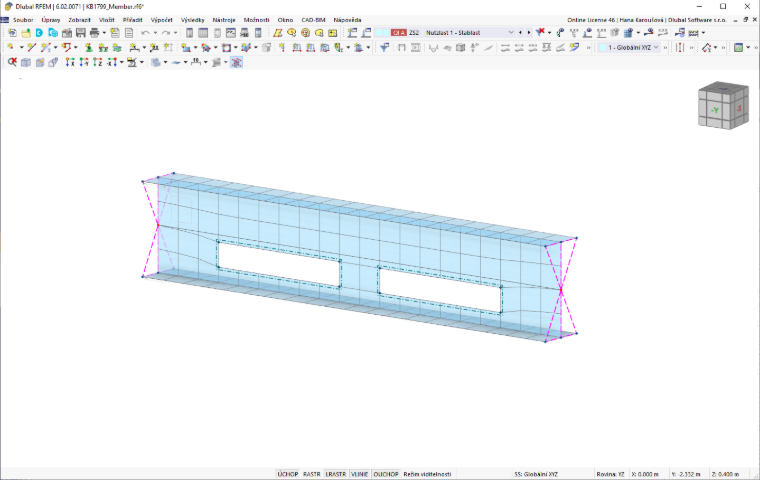Click the highlighted wireframe mesh icon
The image size is (760, 480).
pyautogui.click(x=236, y=62)
